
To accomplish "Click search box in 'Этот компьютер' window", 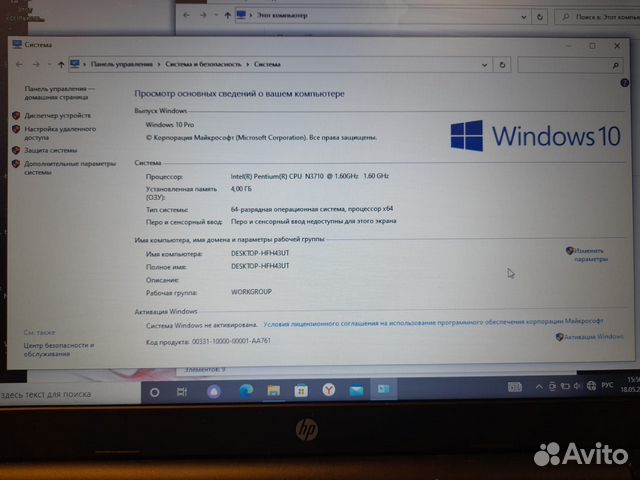I will click(x=598, y=17).
